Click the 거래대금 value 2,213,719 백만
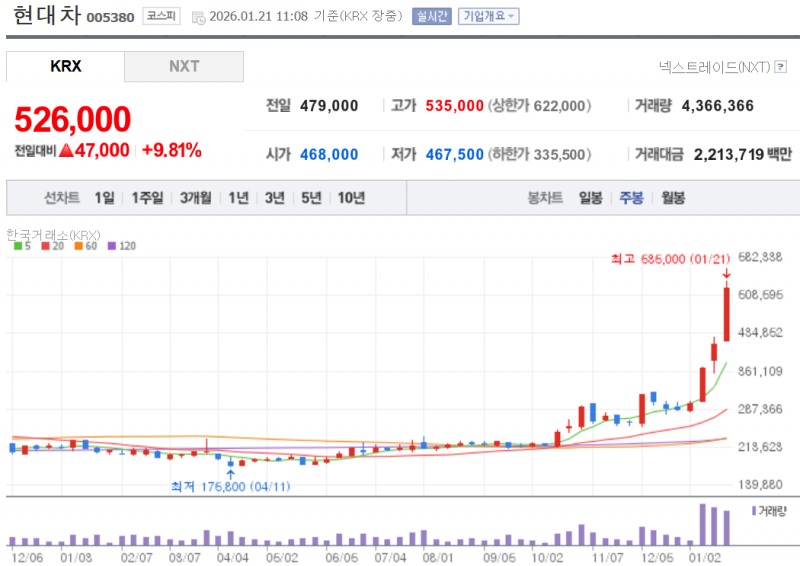800x566 pixels. [742, 154]
